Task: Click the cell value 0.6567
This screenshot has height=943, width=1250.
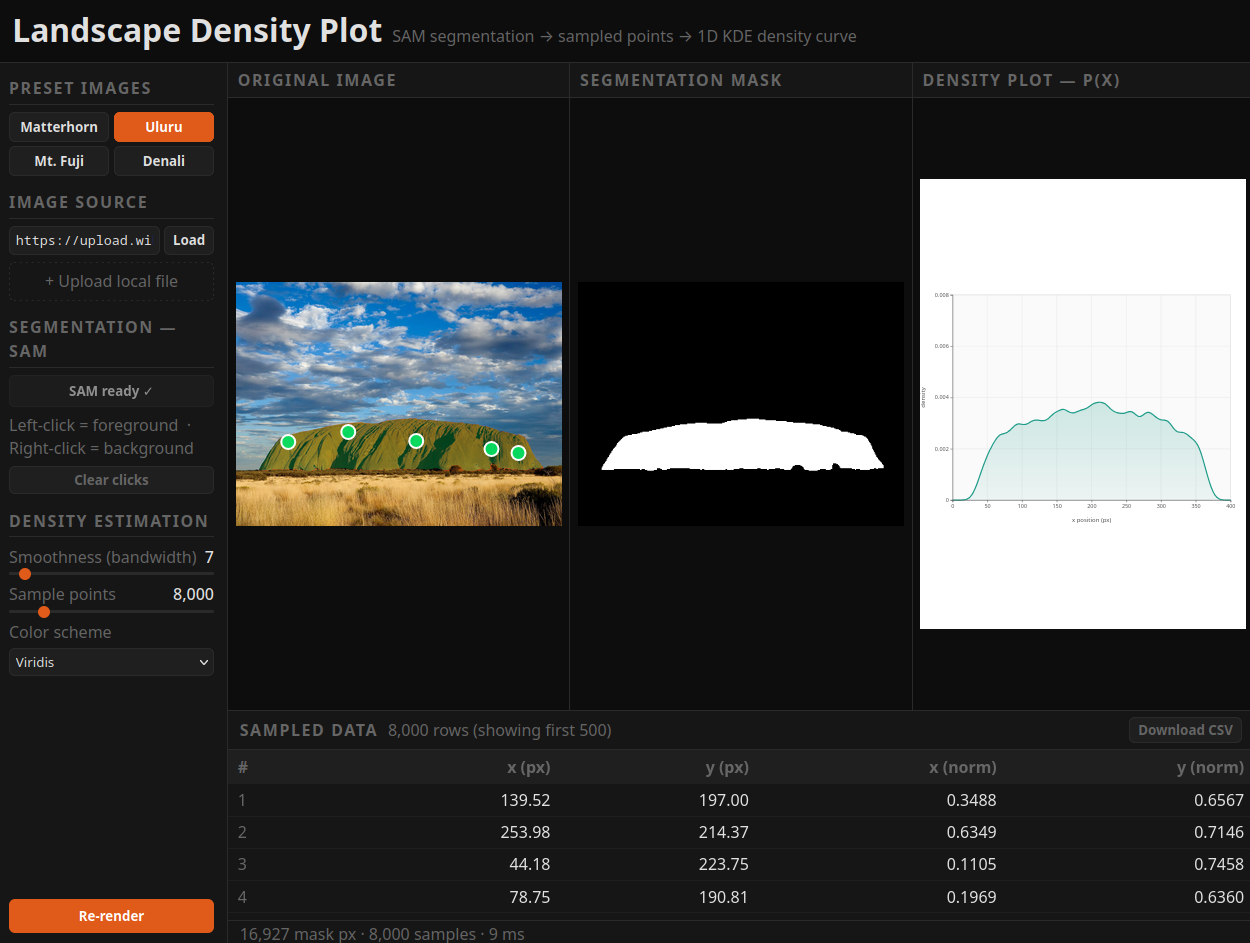Action: tap(1219, 800)
